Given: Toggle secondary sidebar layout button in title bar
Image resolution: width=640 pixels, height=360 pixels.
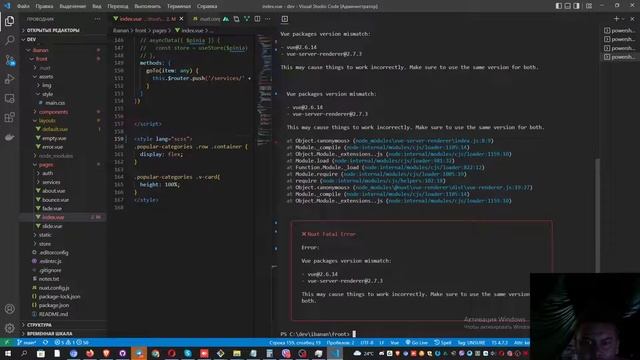Looking at the screenshot, I should pyautogui.click(x=576, y=6).
